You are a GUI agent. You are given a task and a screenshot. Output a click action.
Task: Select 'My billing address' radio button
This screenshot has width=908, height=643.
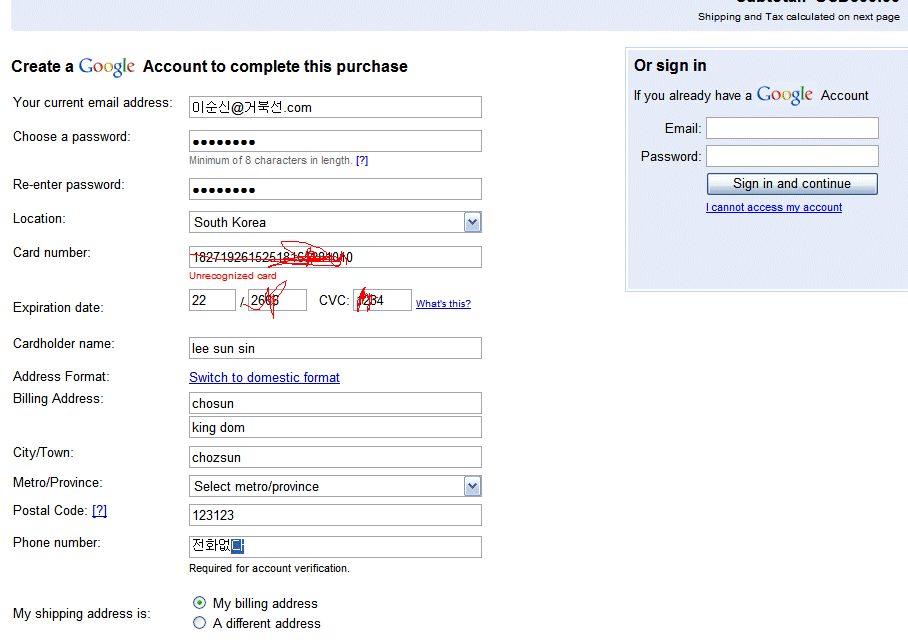200,603
